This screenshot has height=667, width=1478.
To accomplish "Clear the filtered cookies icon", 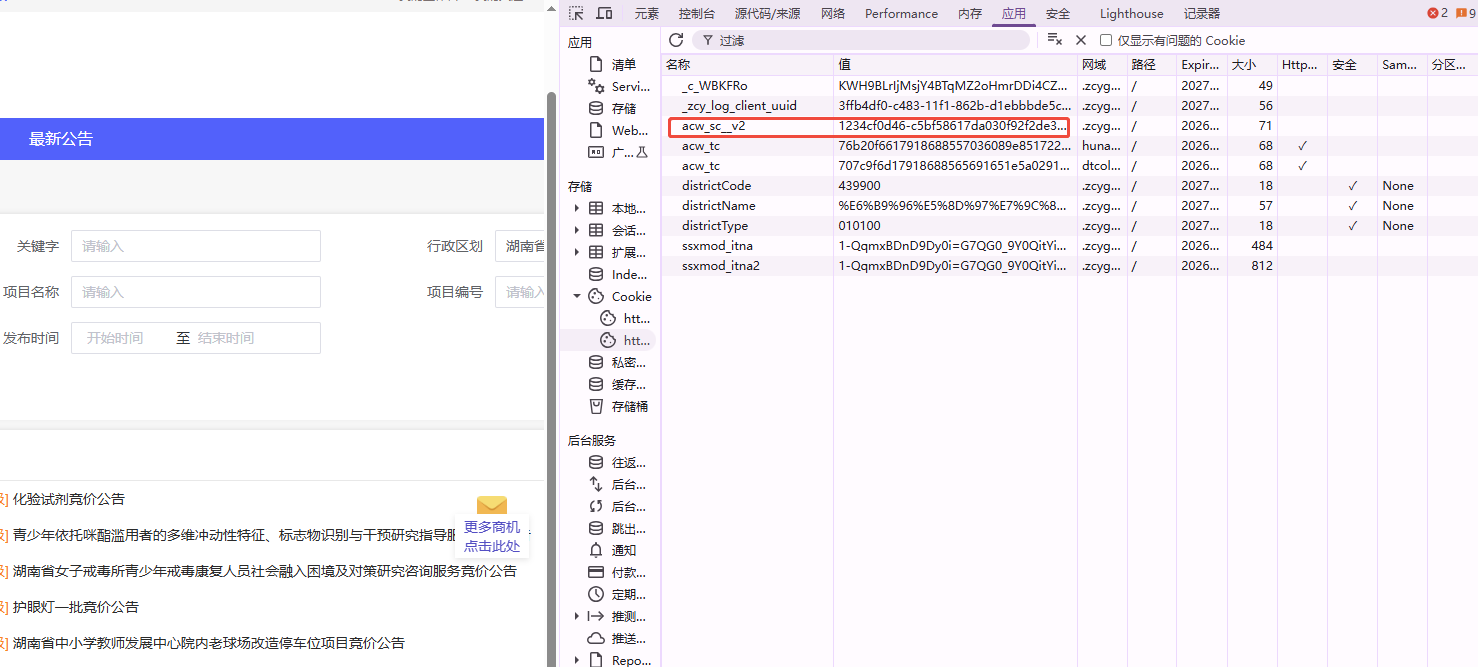I will coord(1054,40).
